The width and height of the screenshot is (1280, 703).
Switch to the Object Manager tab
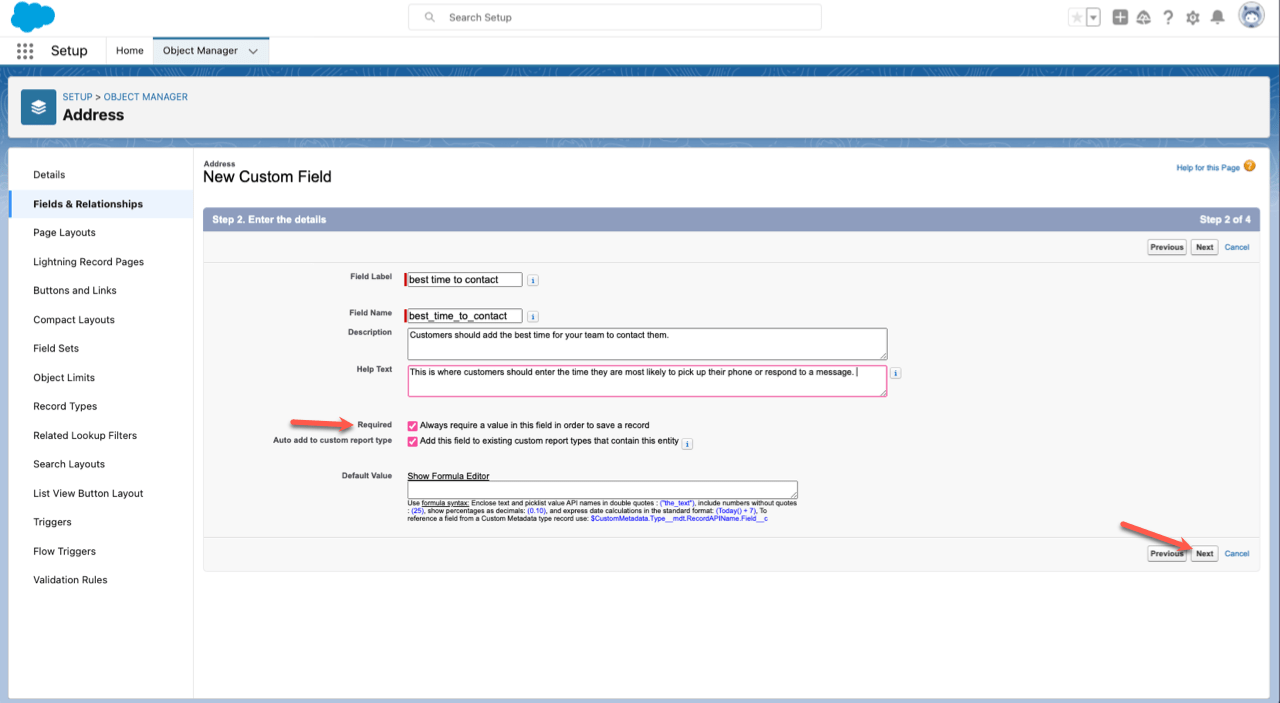click(x=200, y=51)
